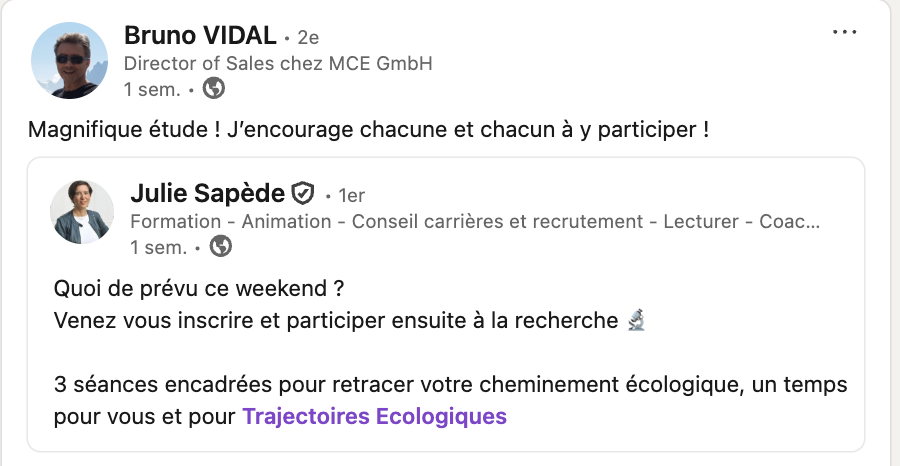Image resolution: width=900 pixels, height=466 pixels.
Task: Click the globe icon in Julie's shared post
Action: pos(220,246)
